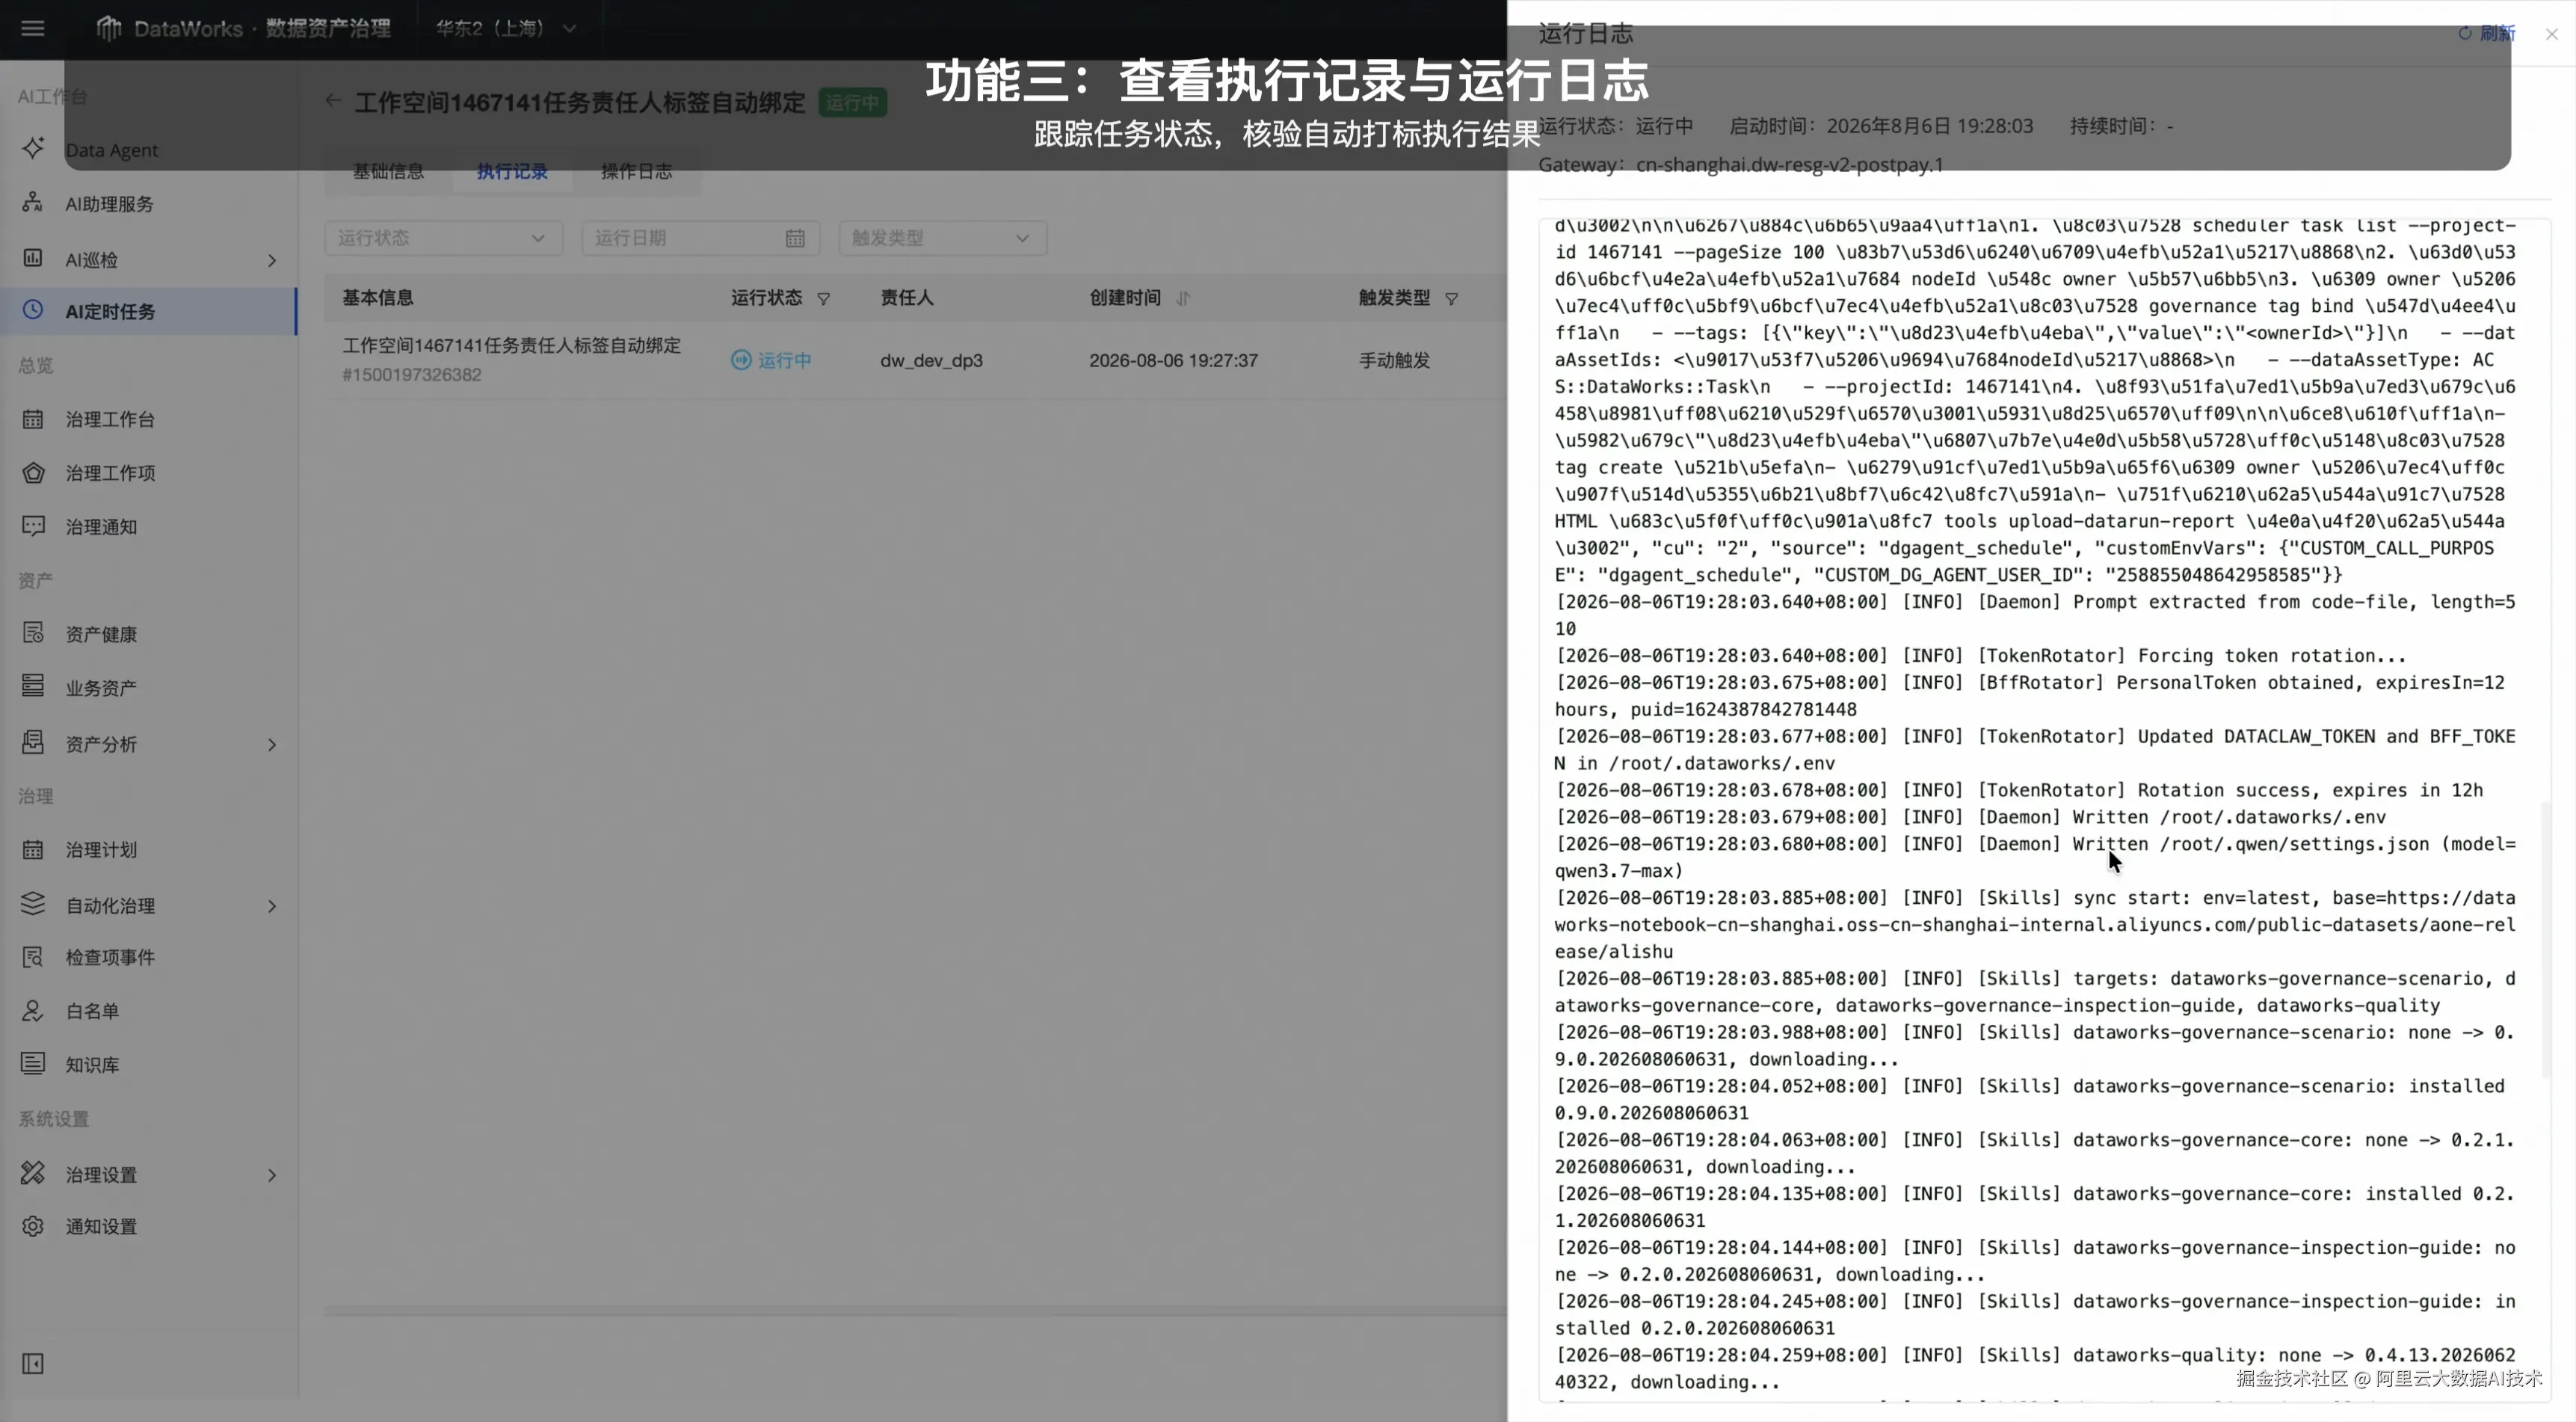Click the 运行日期 date input field
Screen dimensions: 2576x1422
coord(701,238)
